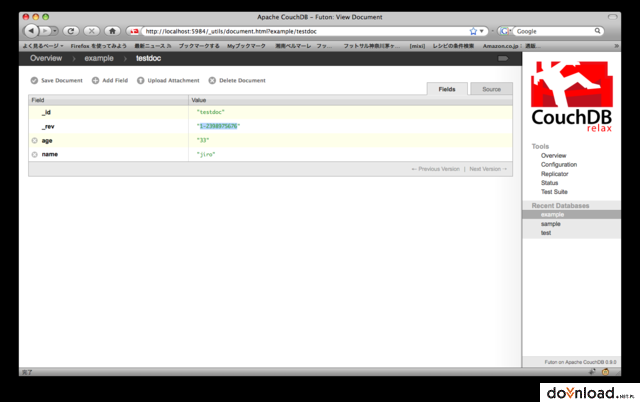Open the Myブックマーク bookmark
The image size is (640, 402).
pyautogui.click(x=246, y=46)
